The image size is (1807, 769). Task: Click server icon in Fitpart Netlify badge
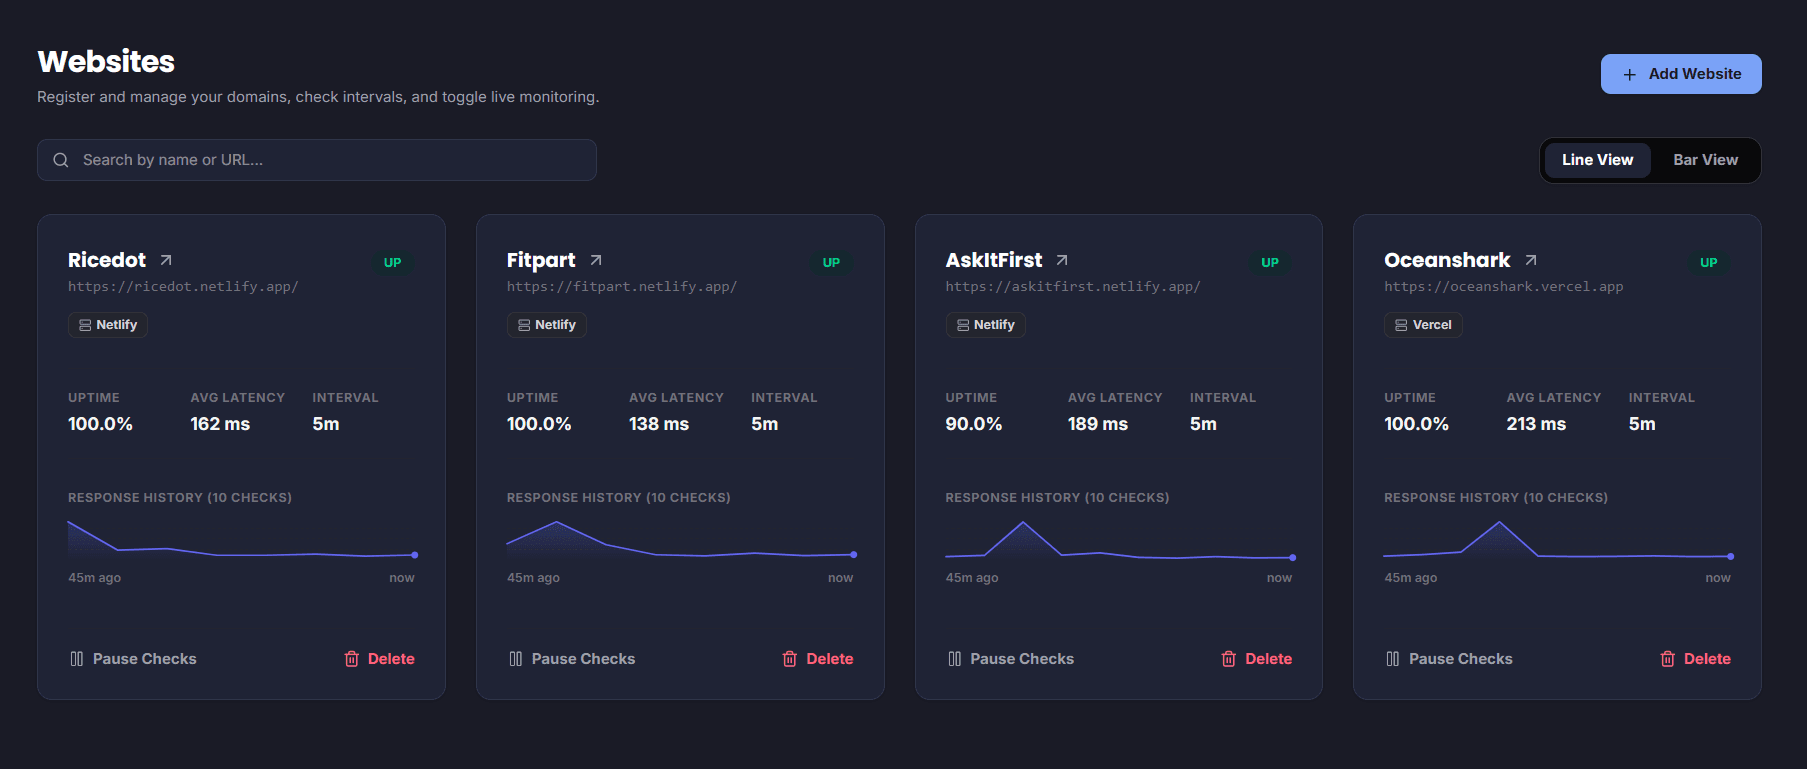pos(524,325)
